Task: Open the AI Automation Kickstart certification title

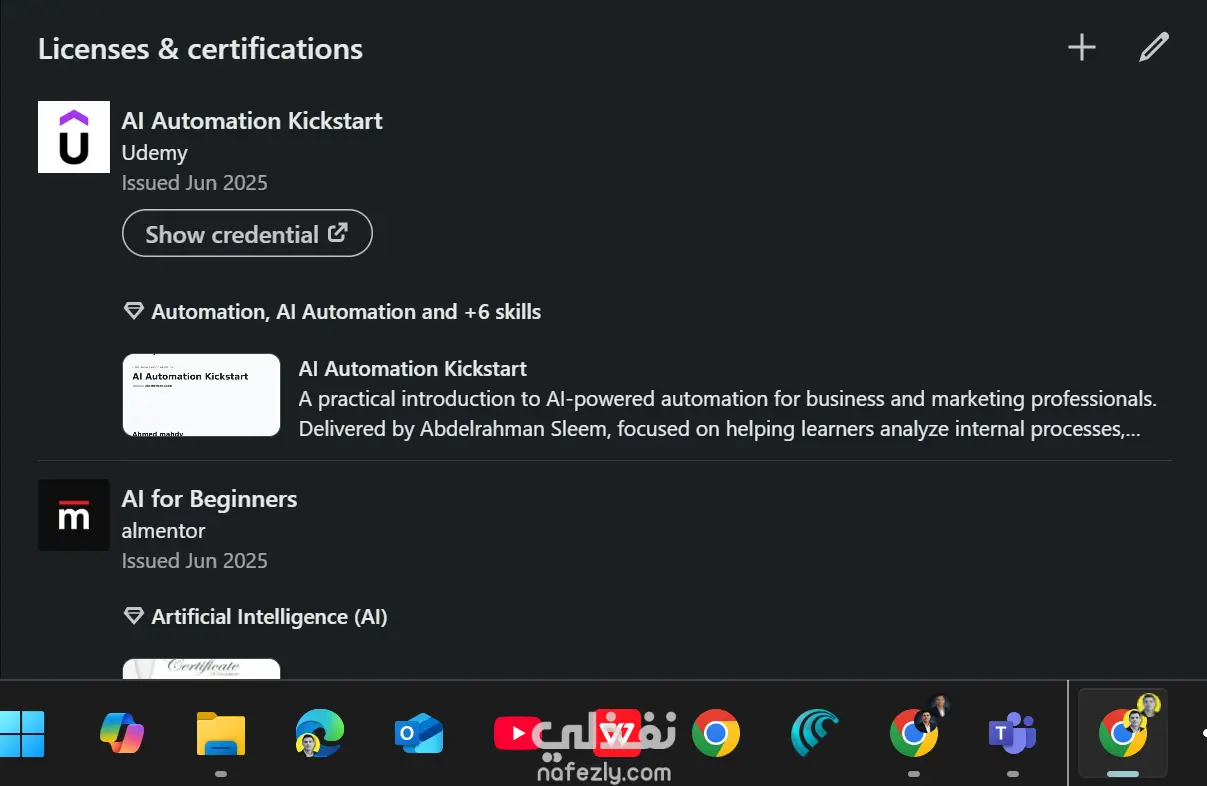Action: (252, 121)
